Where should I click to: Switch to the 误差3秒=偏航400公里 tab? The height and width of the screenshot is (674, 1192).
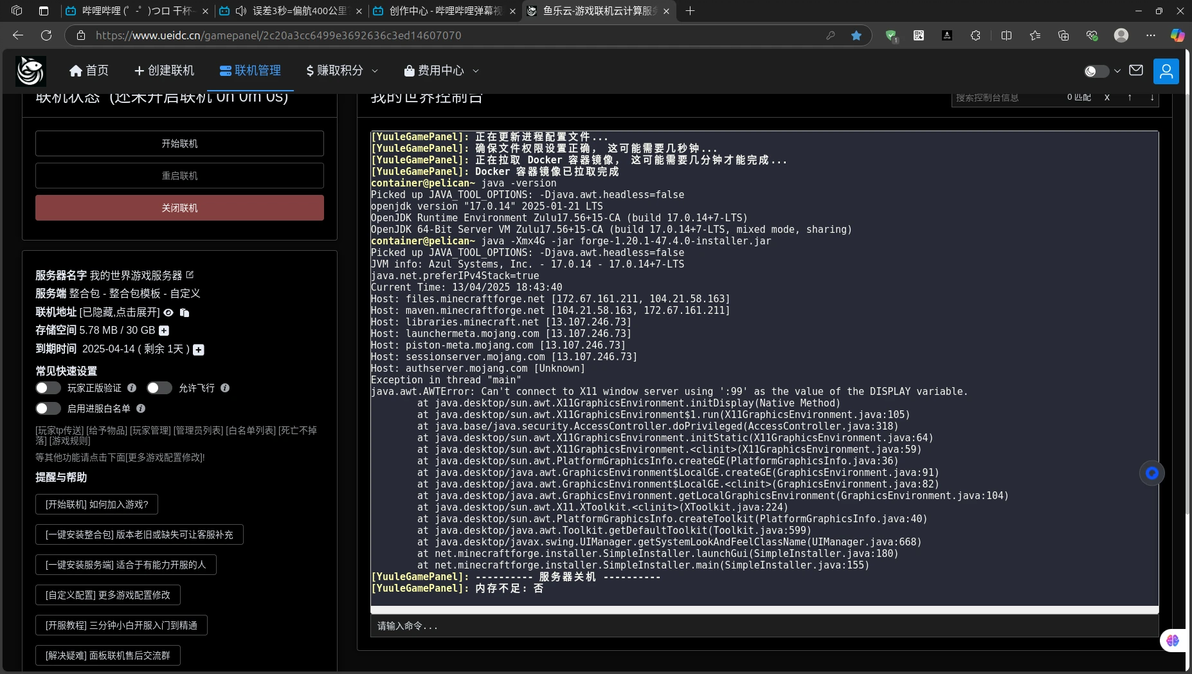click(x=291, y=11)
